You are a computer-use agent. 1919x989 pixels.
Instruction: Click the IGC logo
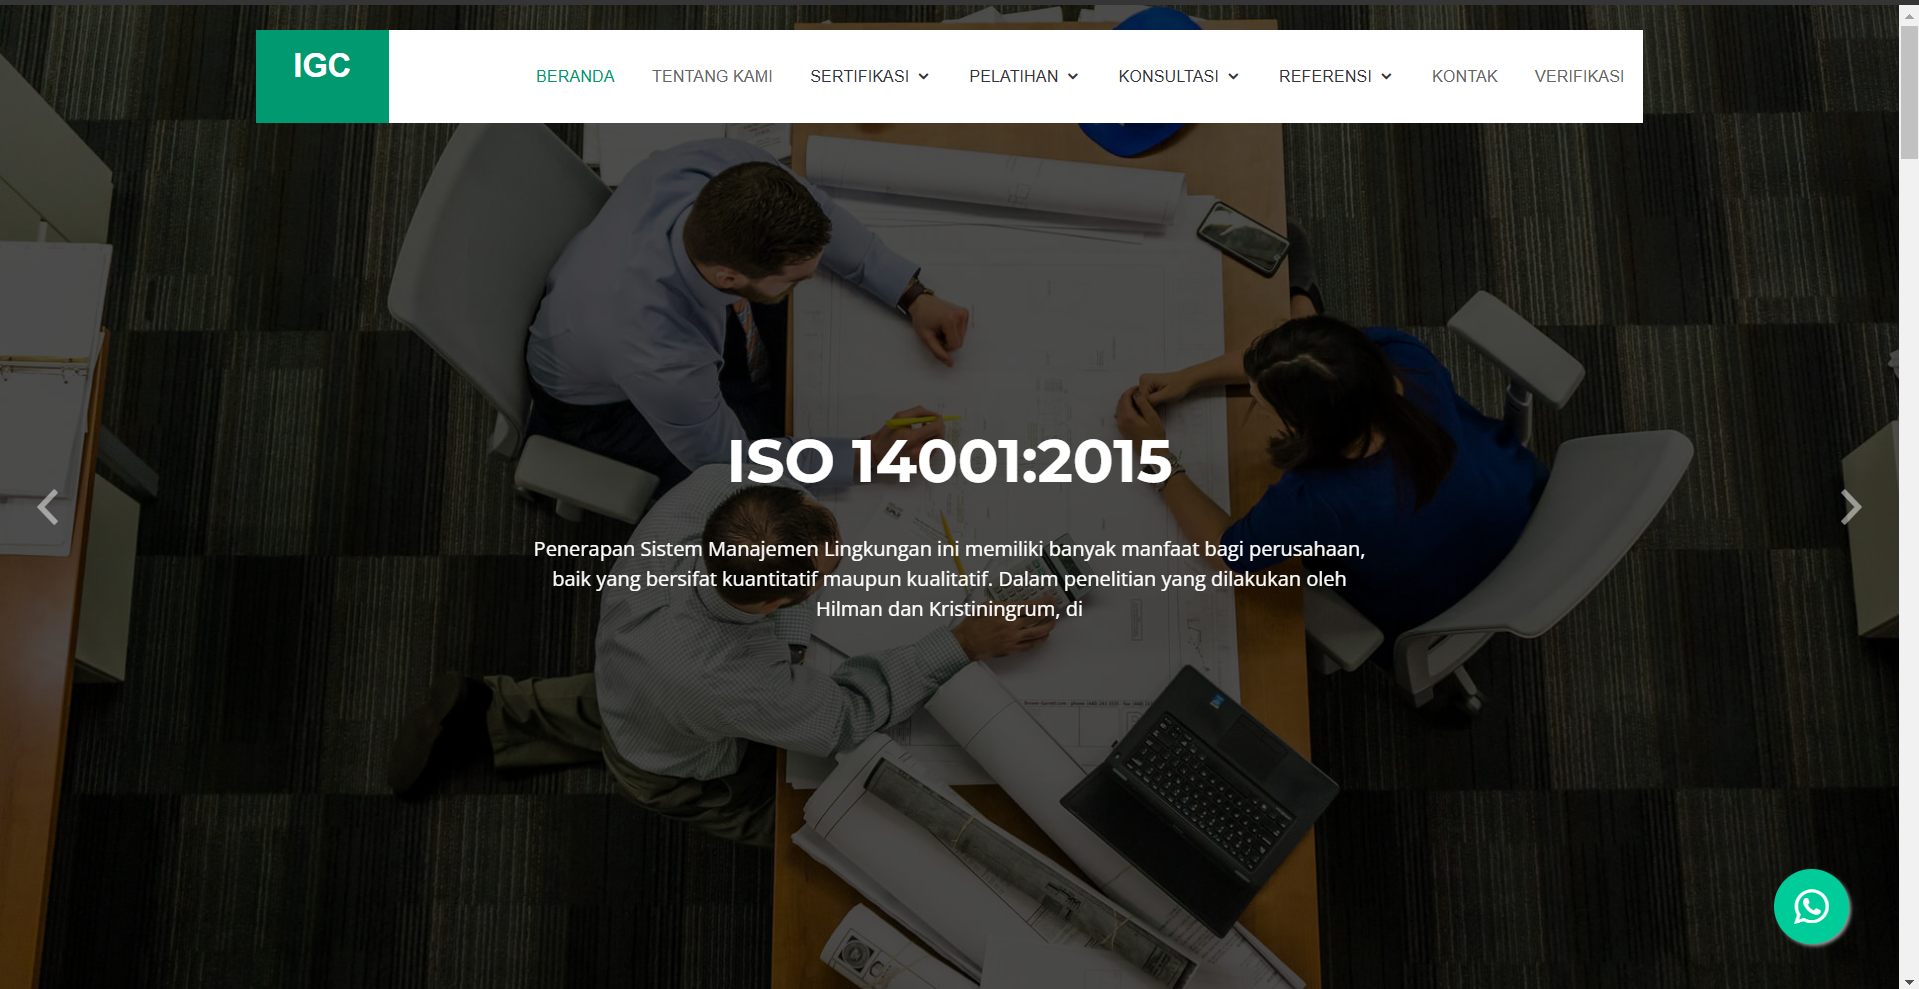pos(322,67)
